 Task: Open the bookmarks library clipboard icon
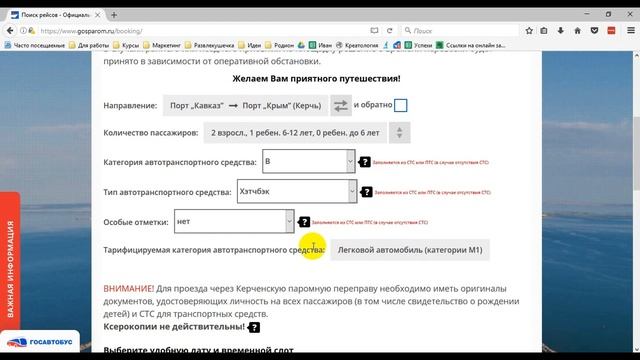coord(544,31)
